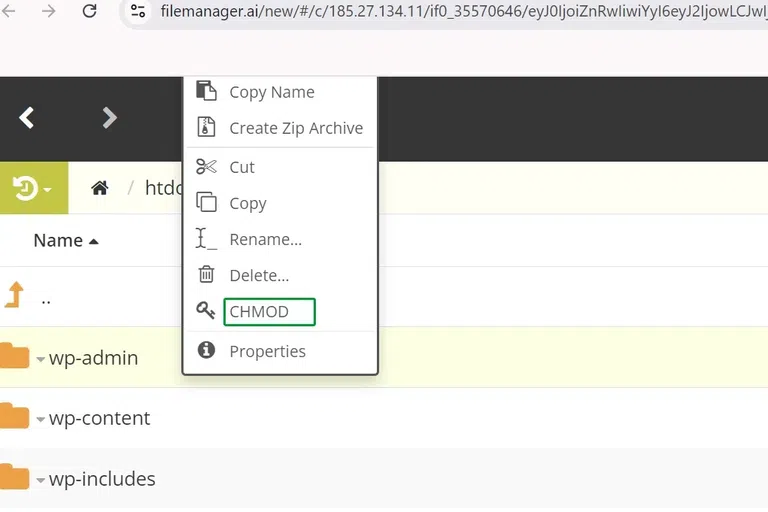
Task: Click the filemanager.ai URL in the address bar
Action: pyautogui.click(x=463, y=11)
